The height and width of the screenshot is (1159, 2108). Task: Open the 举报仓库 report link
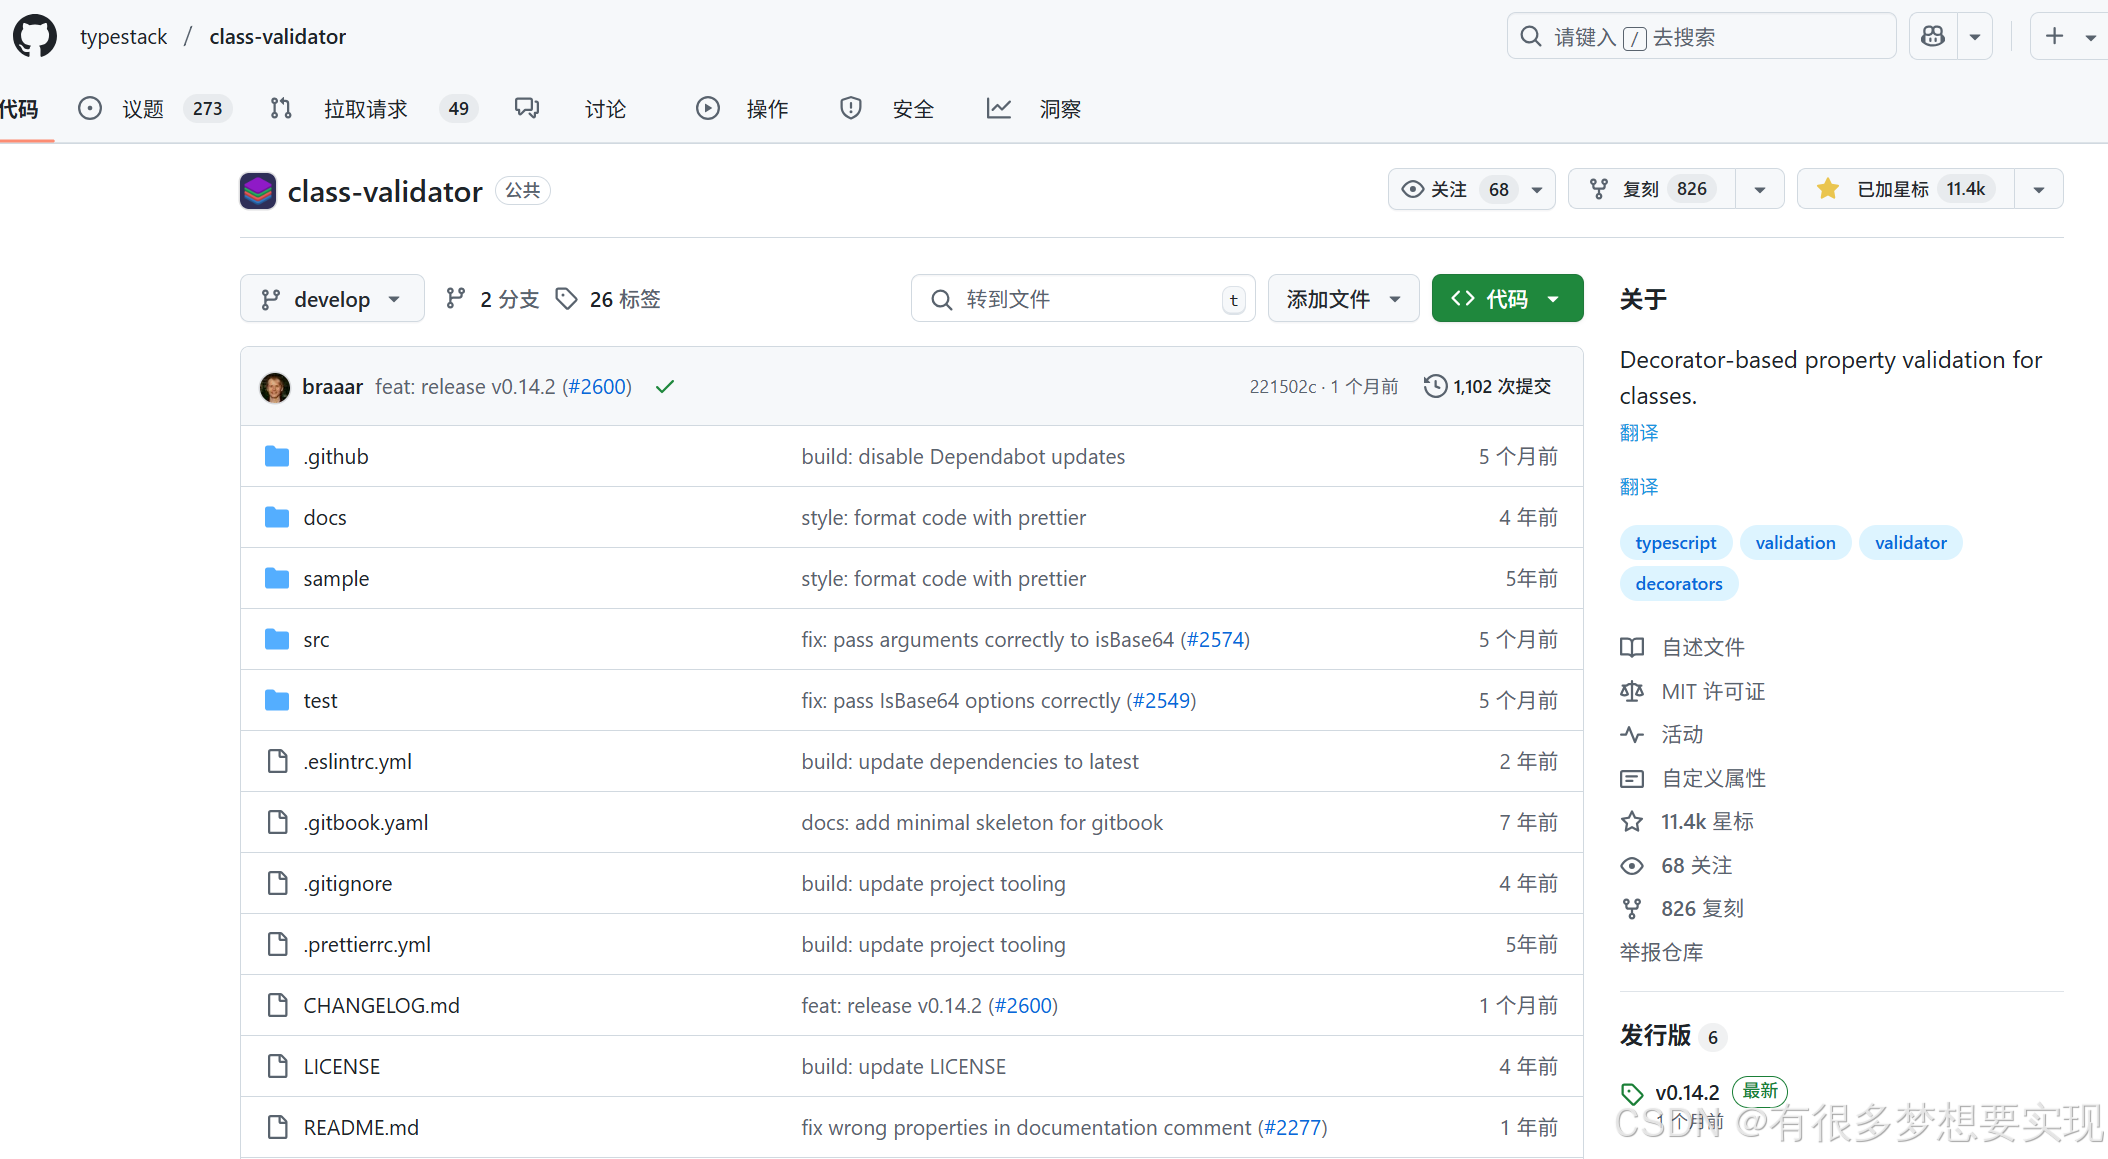coord(1661,953)
